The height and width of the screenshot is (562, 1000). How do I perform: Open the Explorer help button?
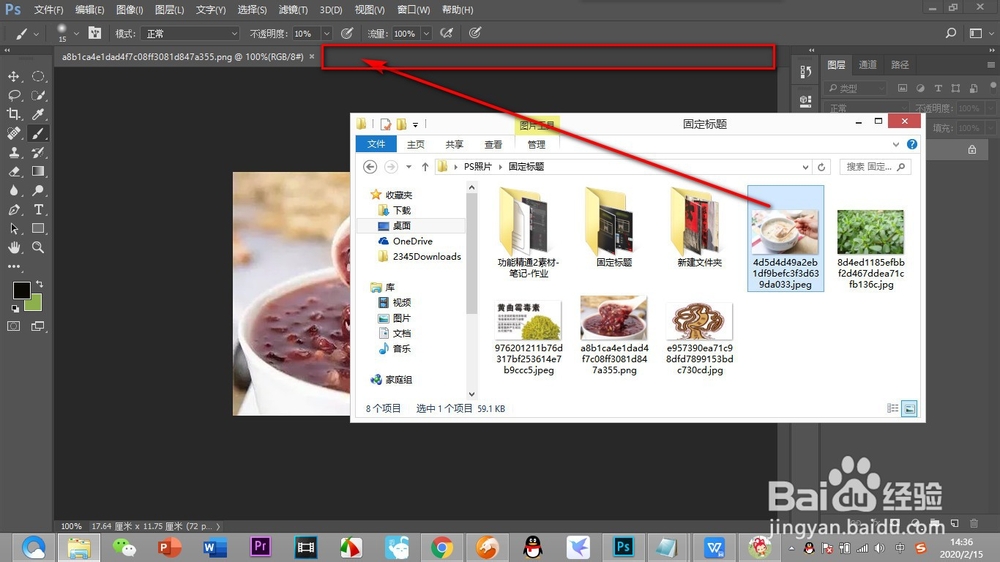click(x=912, y=144)
